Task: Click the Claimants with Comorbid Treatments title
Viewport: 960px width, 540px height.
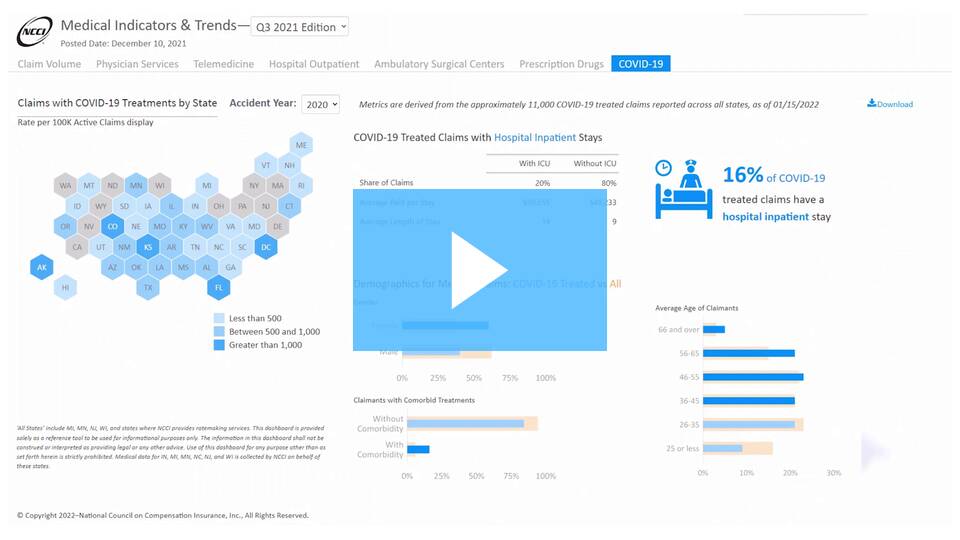Action: 414,400
